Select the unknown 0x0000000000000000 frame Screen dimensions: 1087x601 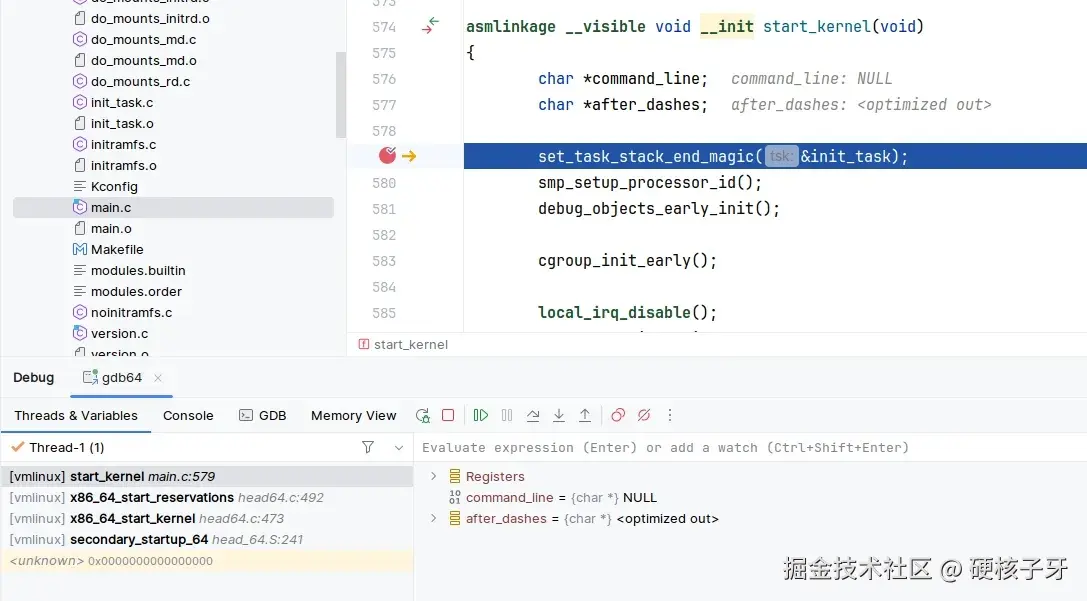tap(207, 561)
